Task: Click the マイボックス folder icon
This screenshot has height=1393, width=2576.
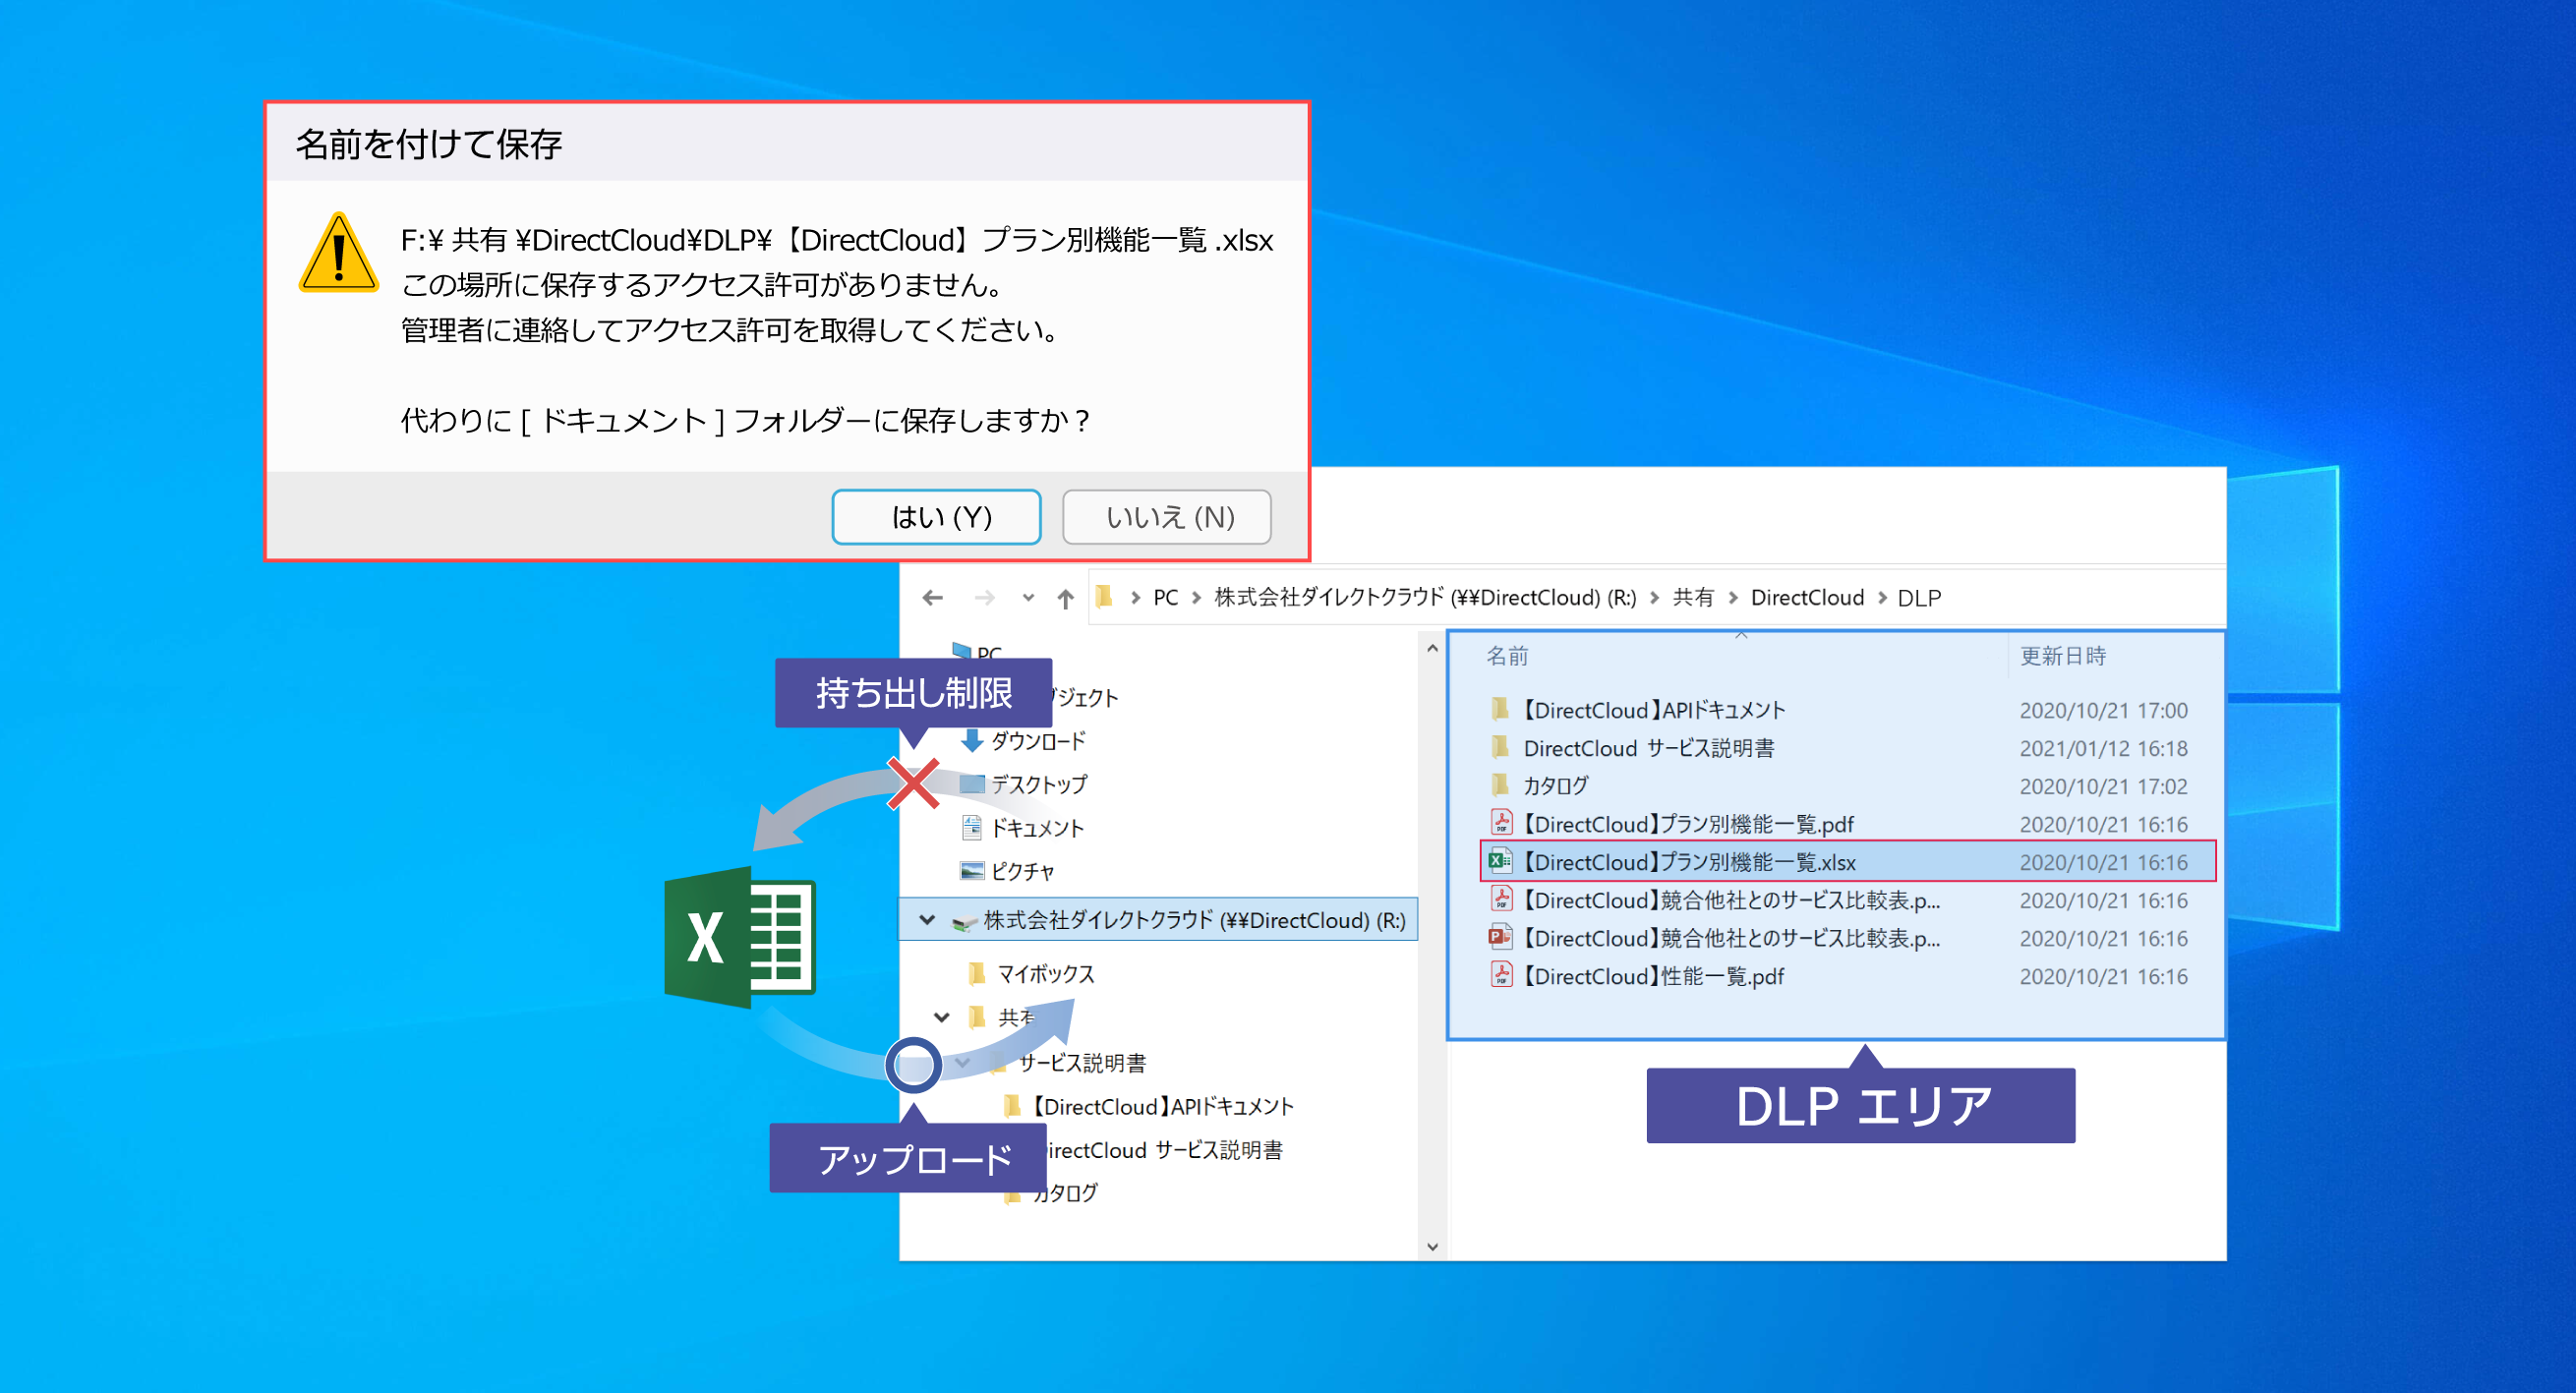Action: coord(977,973)
